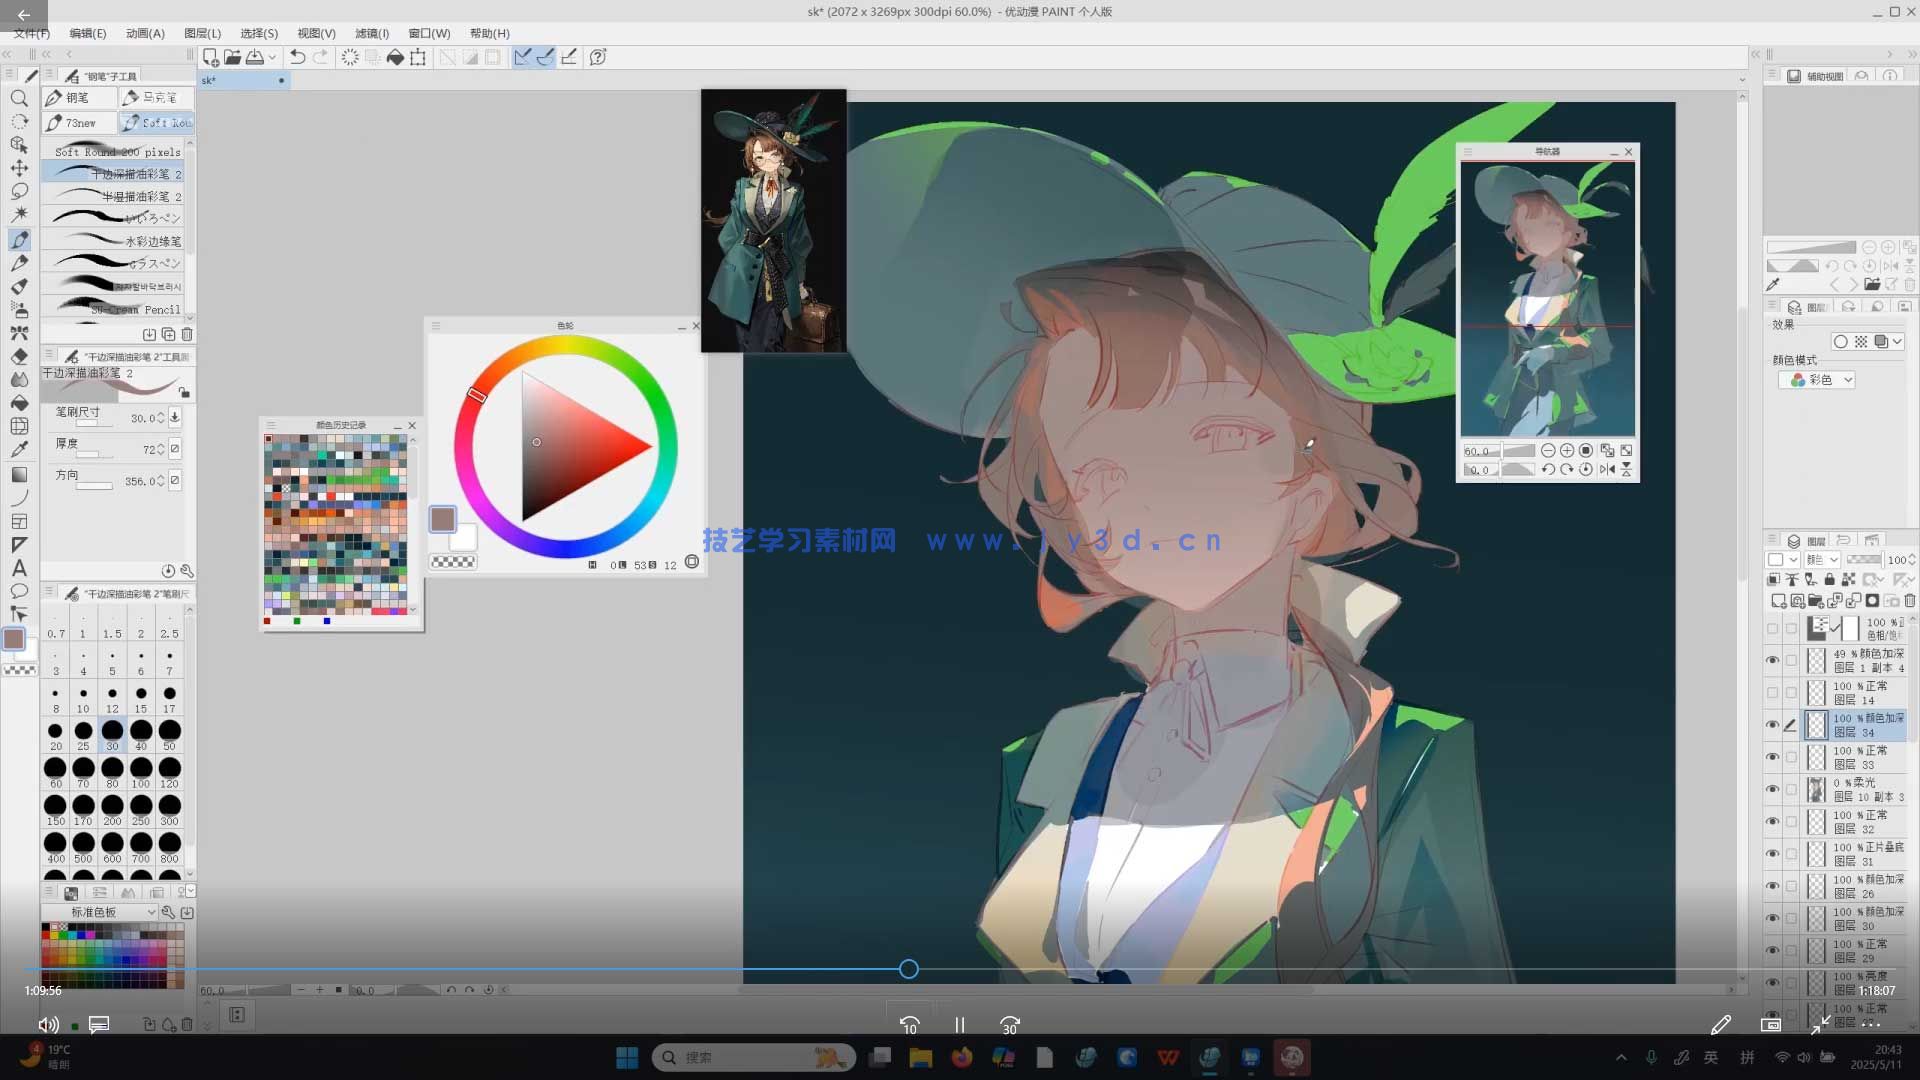Open the 彩色 expression color dropdown
This screenshot has width=1920, height=1080.
(1820, 380)
